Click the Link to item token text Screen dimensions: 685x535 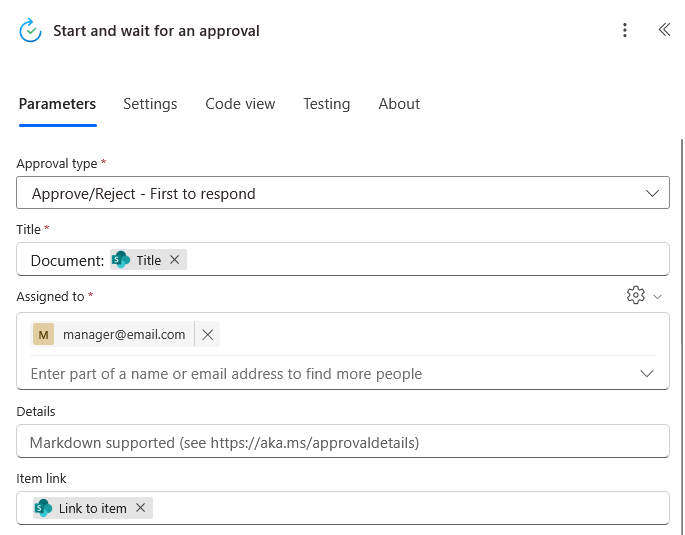click(93, 508)
